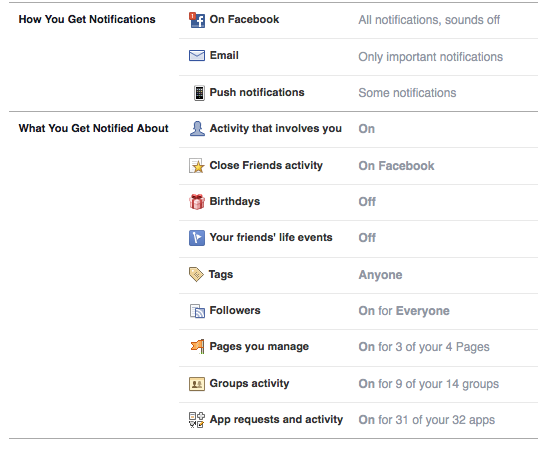Click the friends' life events flag icon
The height and width of the screenshot is (451, 538).
[x=197, y=238]
